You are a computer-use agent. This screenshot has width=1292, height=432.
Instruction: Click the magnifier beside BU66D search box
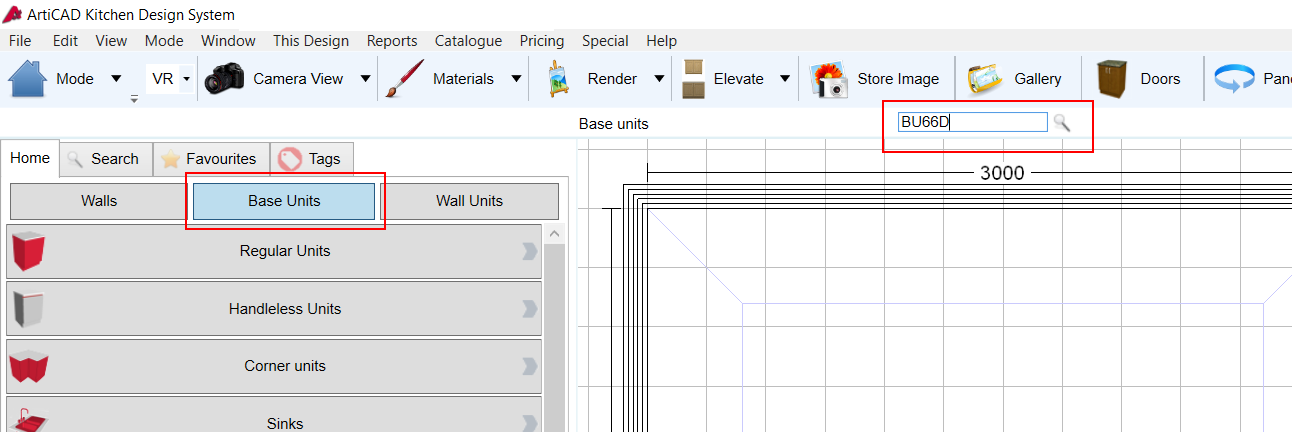pyautogui.click(x=1062, y=122)
